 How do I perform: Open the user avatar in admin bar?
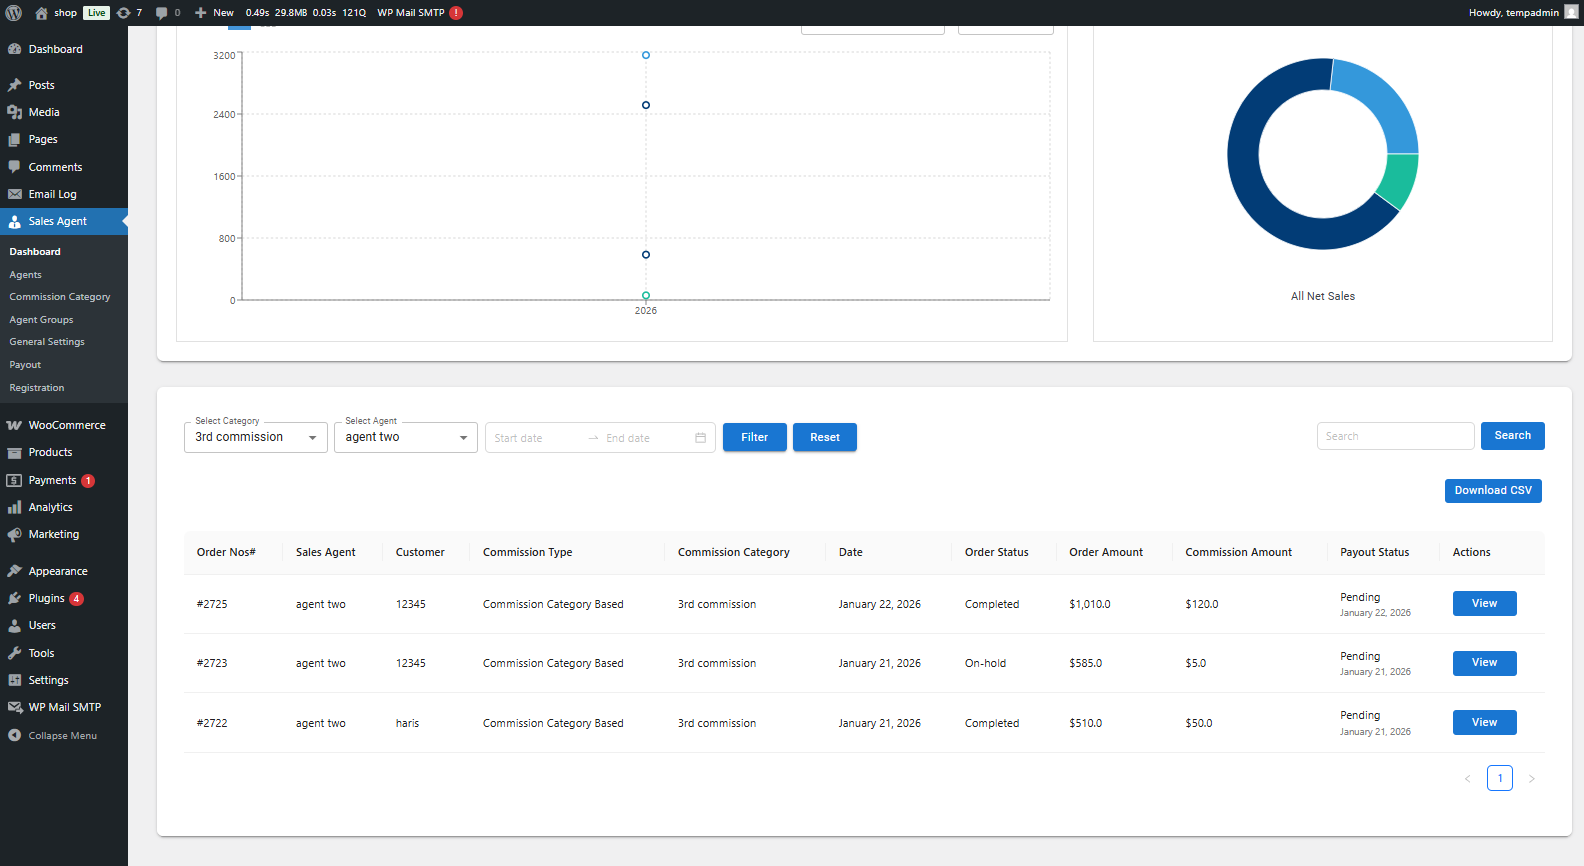pos(1571,12)
